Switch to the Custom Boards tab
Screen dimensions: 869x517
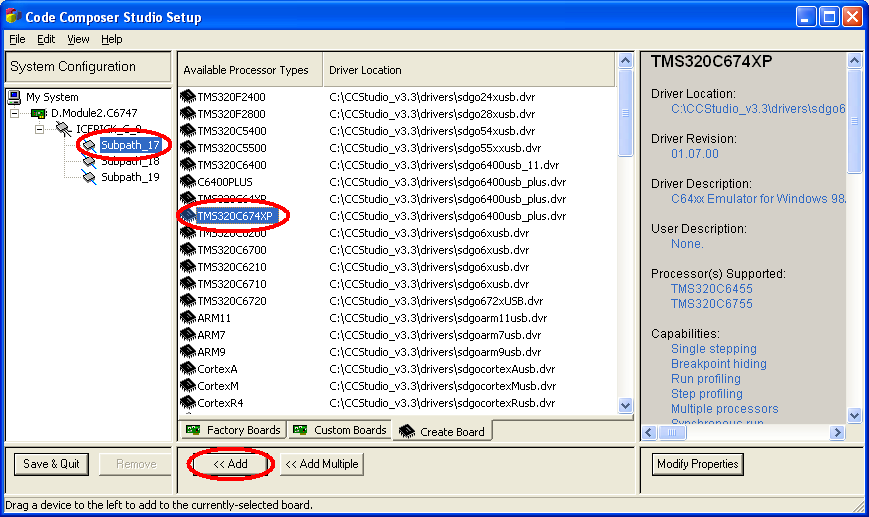[340, 430]
